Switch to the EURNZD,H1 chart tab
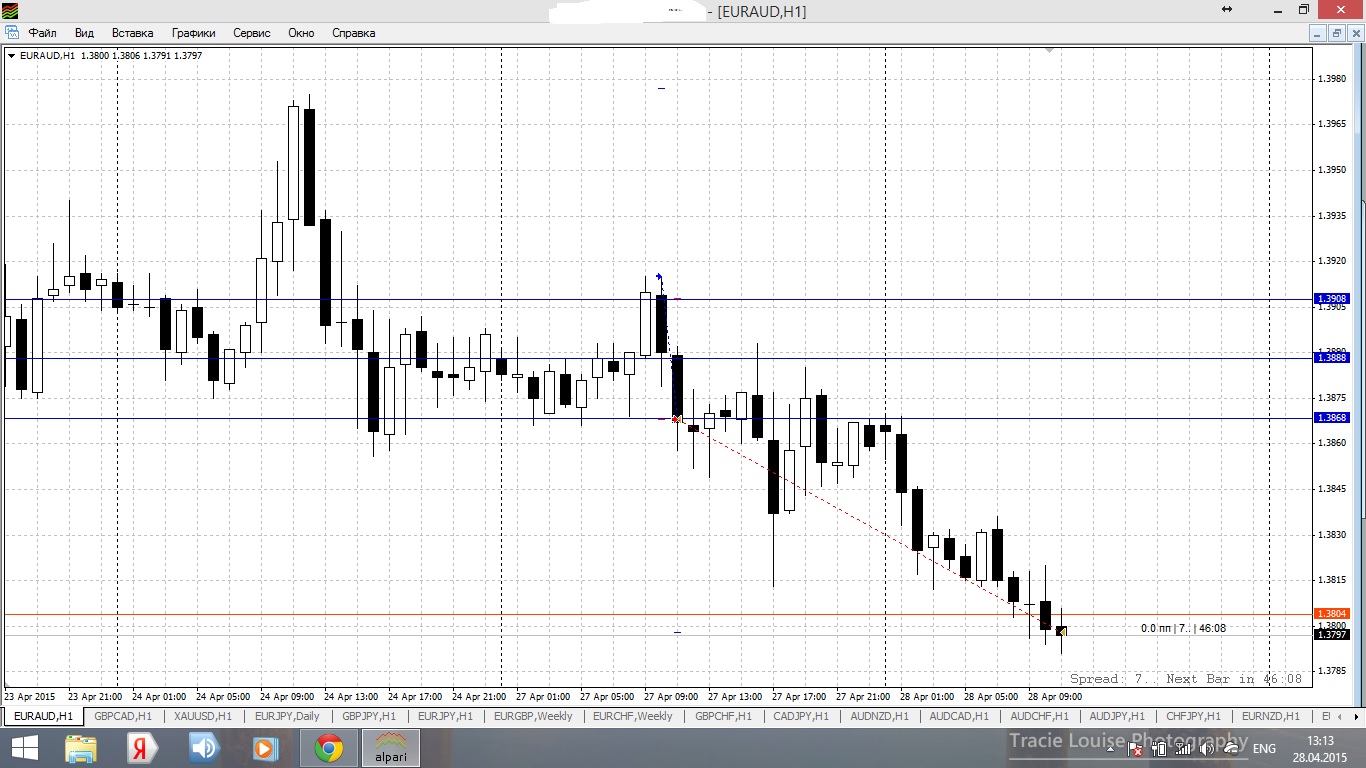This screenshot has height=768, width=1366. pyautogui.click(x=1270, y=716)
